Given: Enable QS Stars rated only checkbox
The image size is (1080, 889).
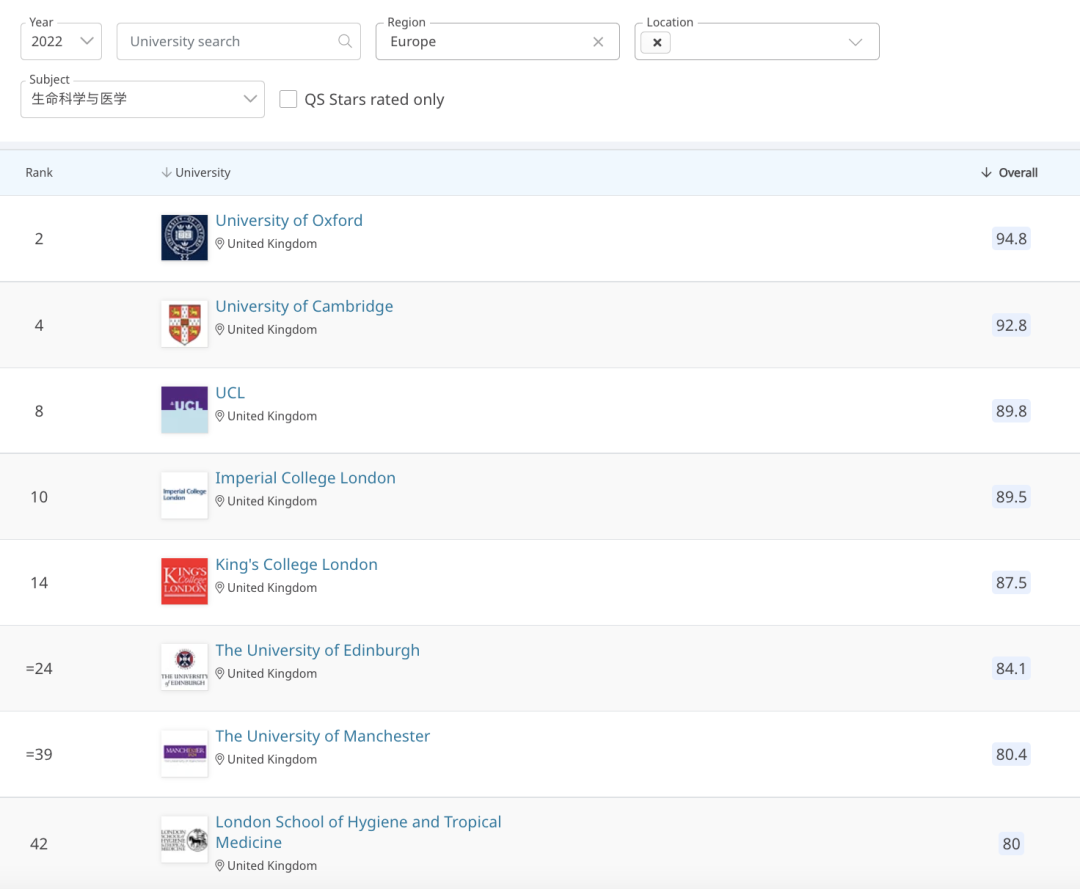Looking at the screenshot, I should [288, 99].
